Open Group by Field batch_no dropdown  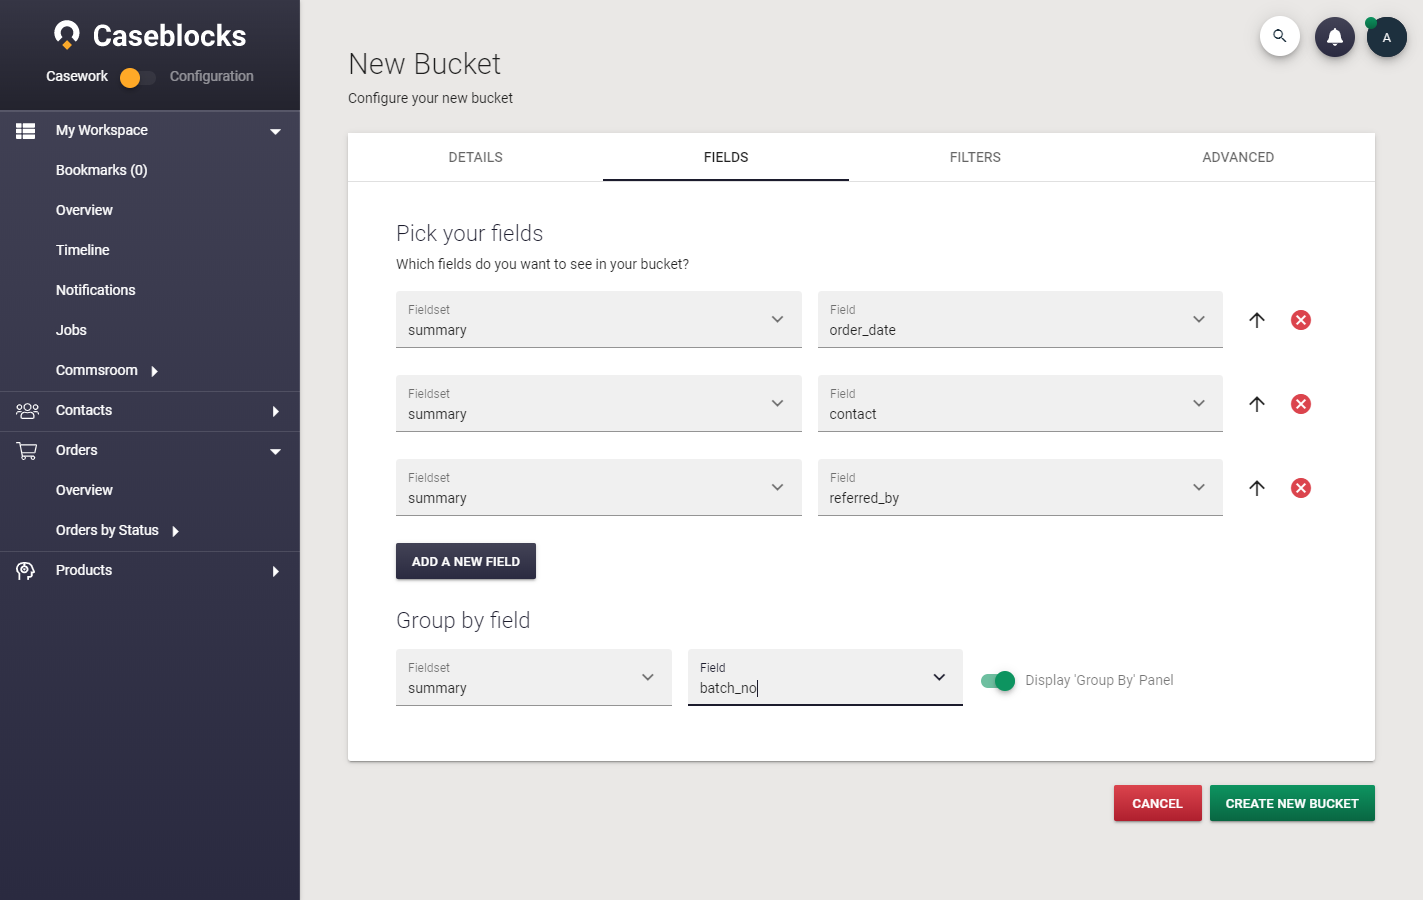(x=825, y=678)
